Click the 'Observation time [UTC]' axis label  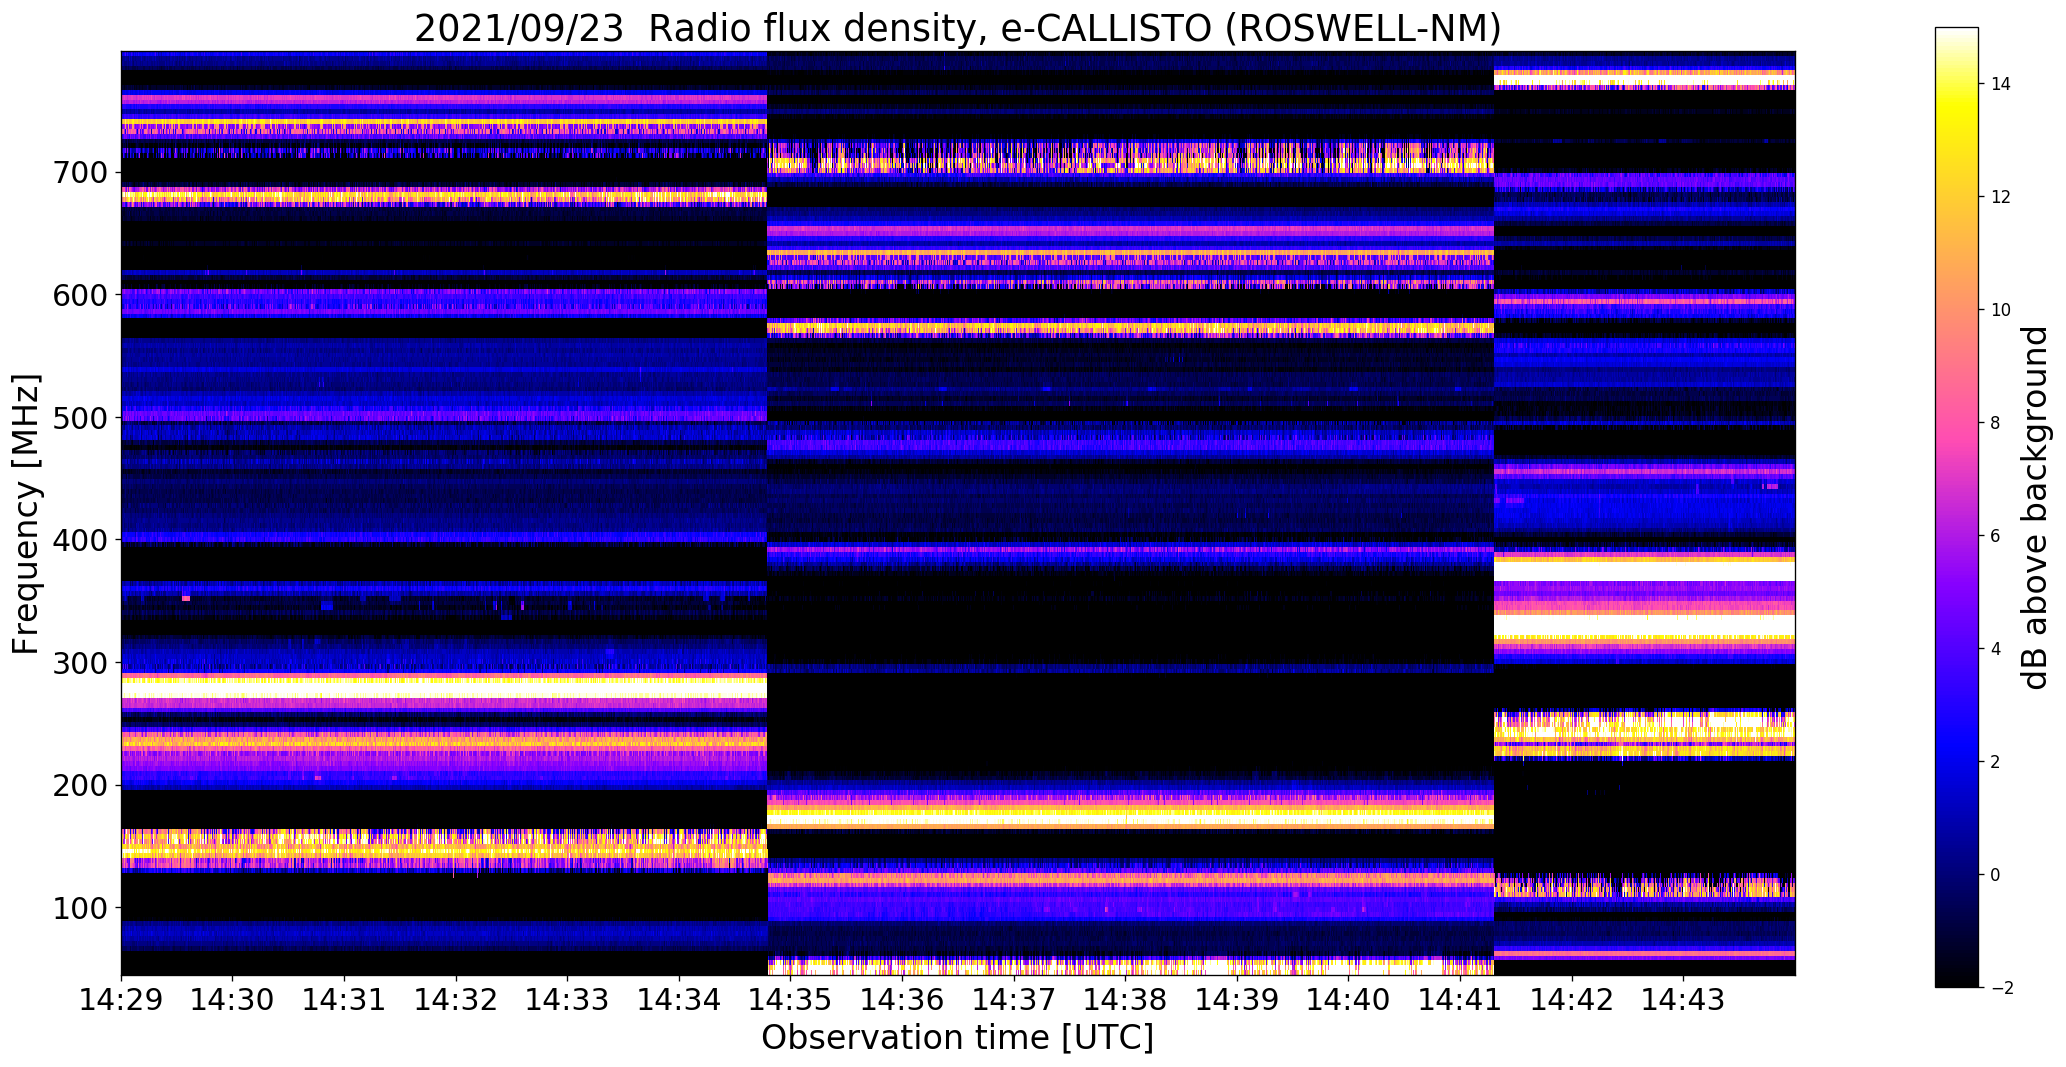click(958, 1038)
